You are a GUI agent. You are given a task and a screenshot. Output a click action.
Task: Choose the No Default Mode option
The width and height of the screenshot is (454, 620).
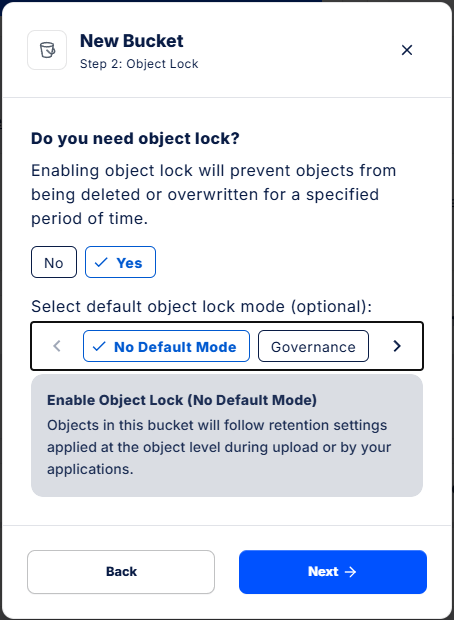tap(166, 346)
